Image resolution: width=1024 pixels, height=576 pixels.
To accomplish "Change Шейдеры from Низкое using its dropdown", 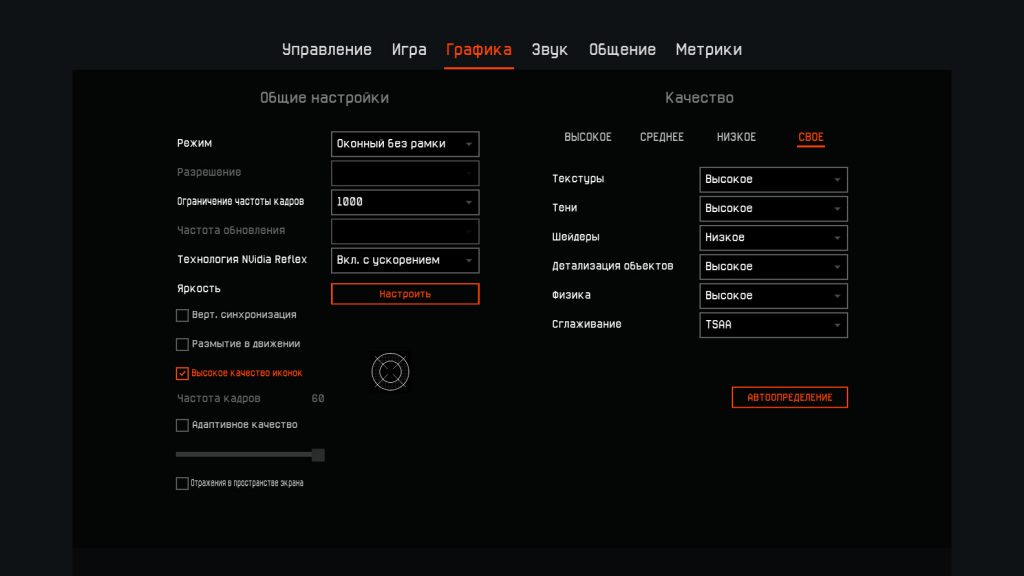I will coord(772,237).
